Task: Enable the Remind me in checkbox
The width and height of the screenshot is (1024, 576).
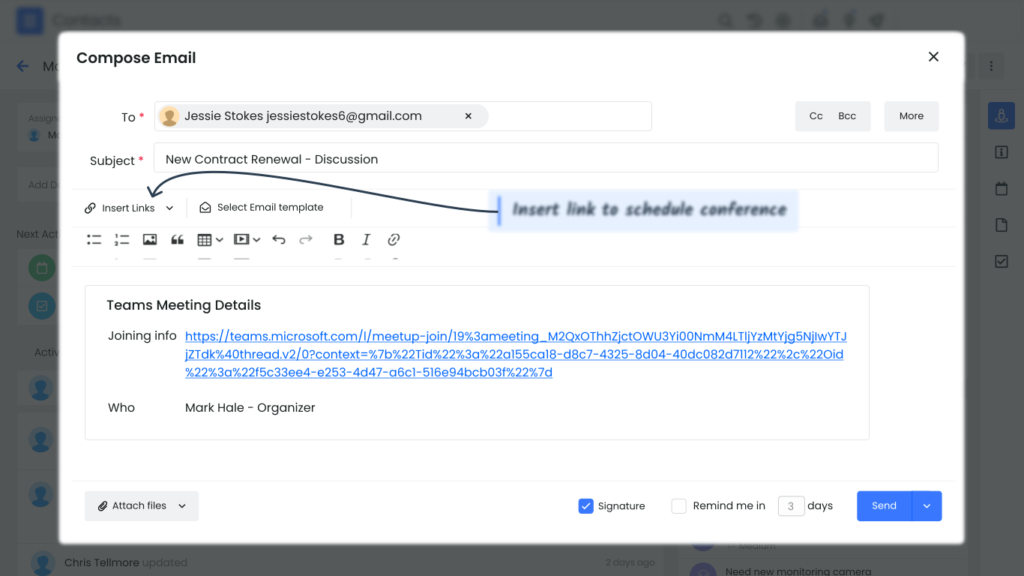Action: [679, 506]
